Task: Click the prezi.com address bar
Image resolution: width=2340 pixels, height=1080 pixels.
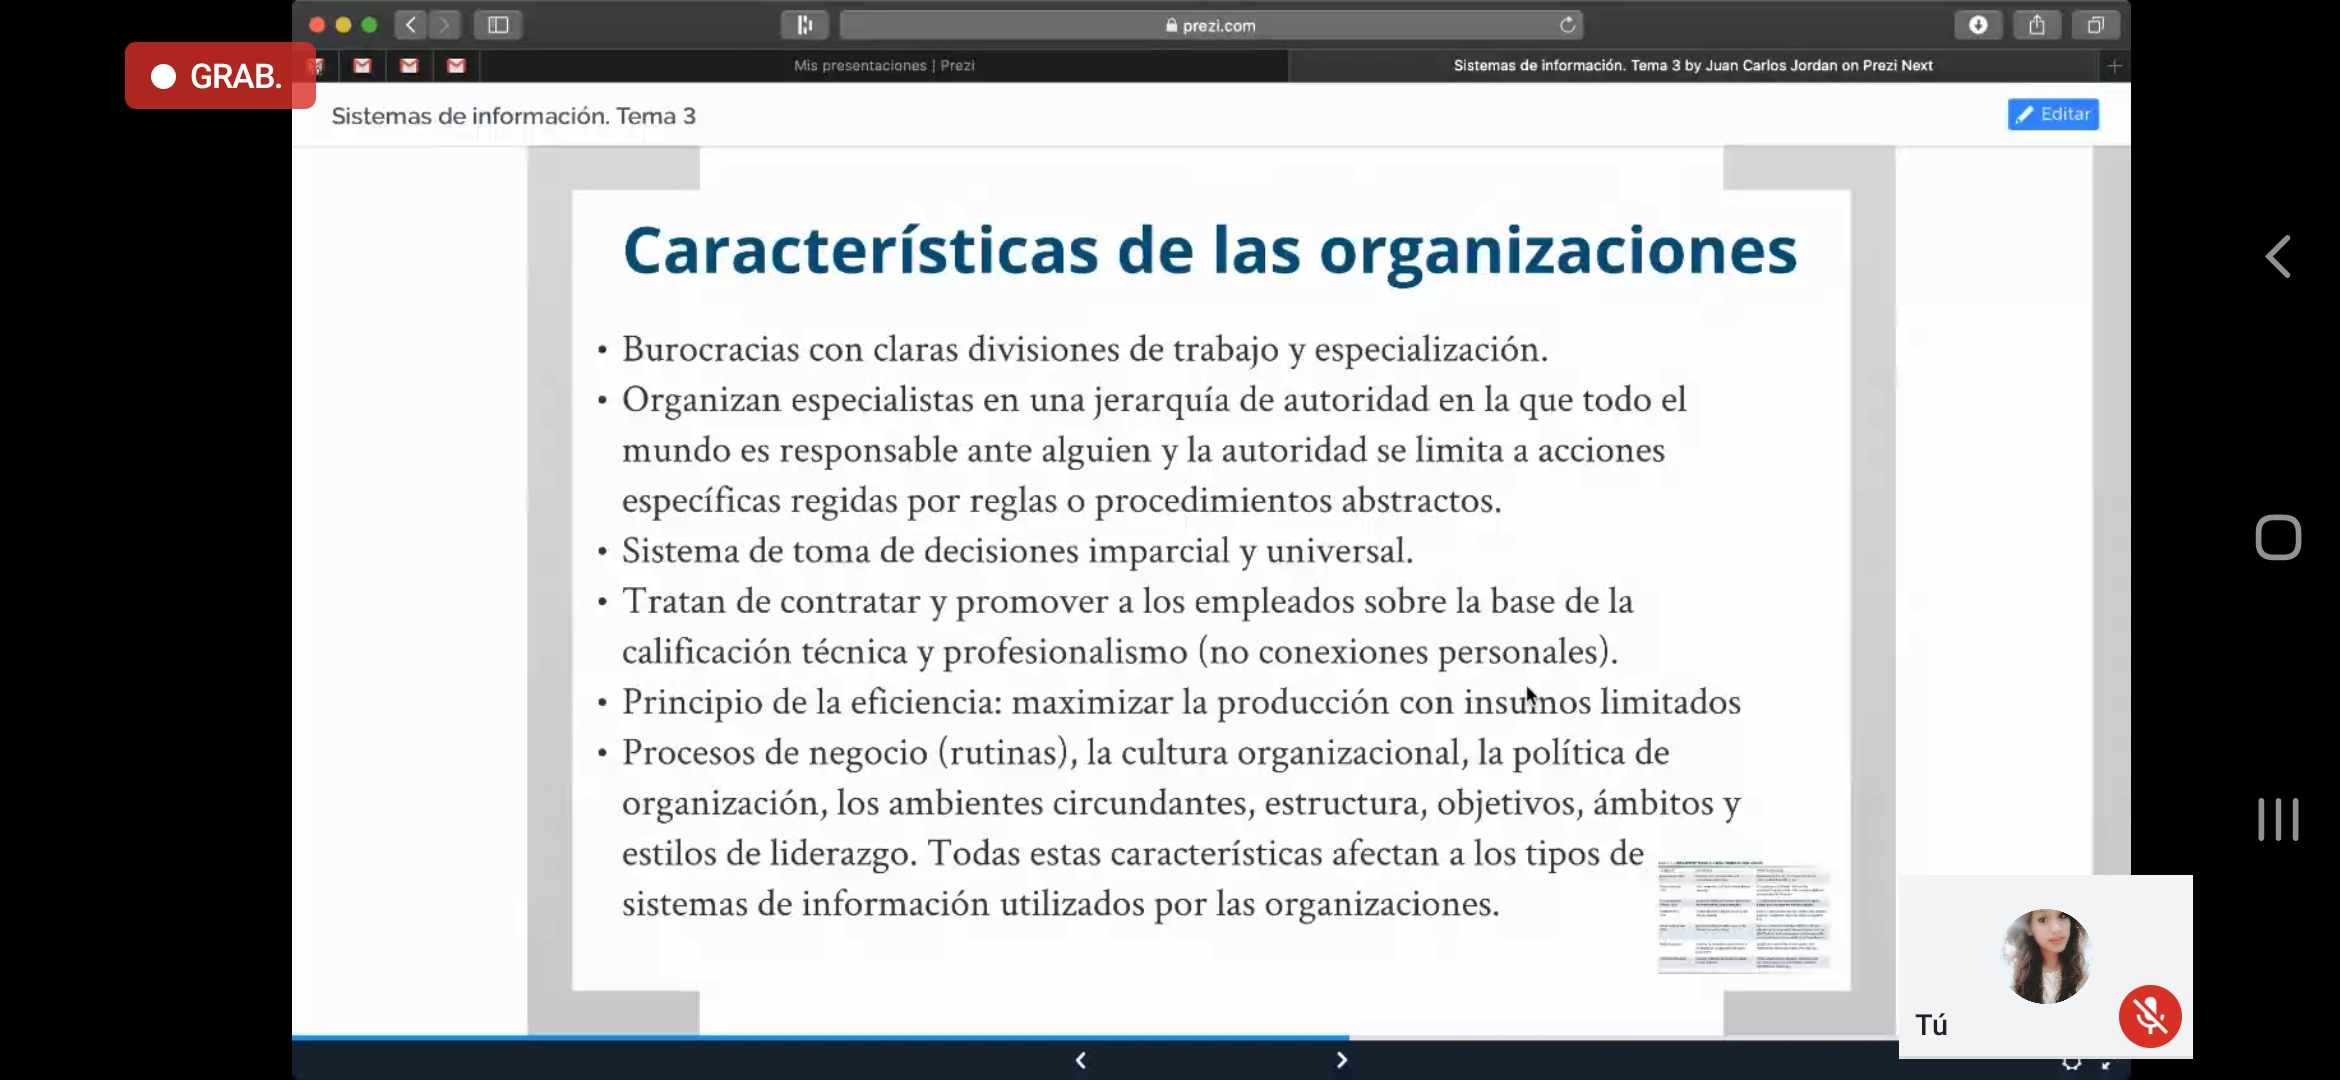Action: 1209,25
